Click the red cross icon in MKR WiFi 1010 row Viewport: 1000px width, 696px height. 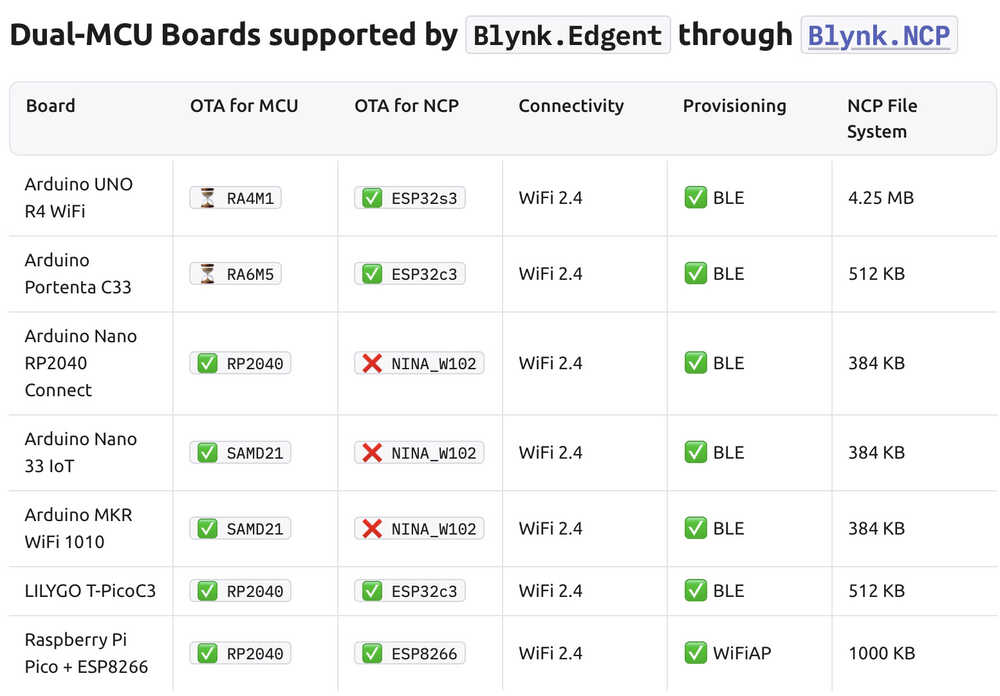pyautogui.click(x=372, y=529)
